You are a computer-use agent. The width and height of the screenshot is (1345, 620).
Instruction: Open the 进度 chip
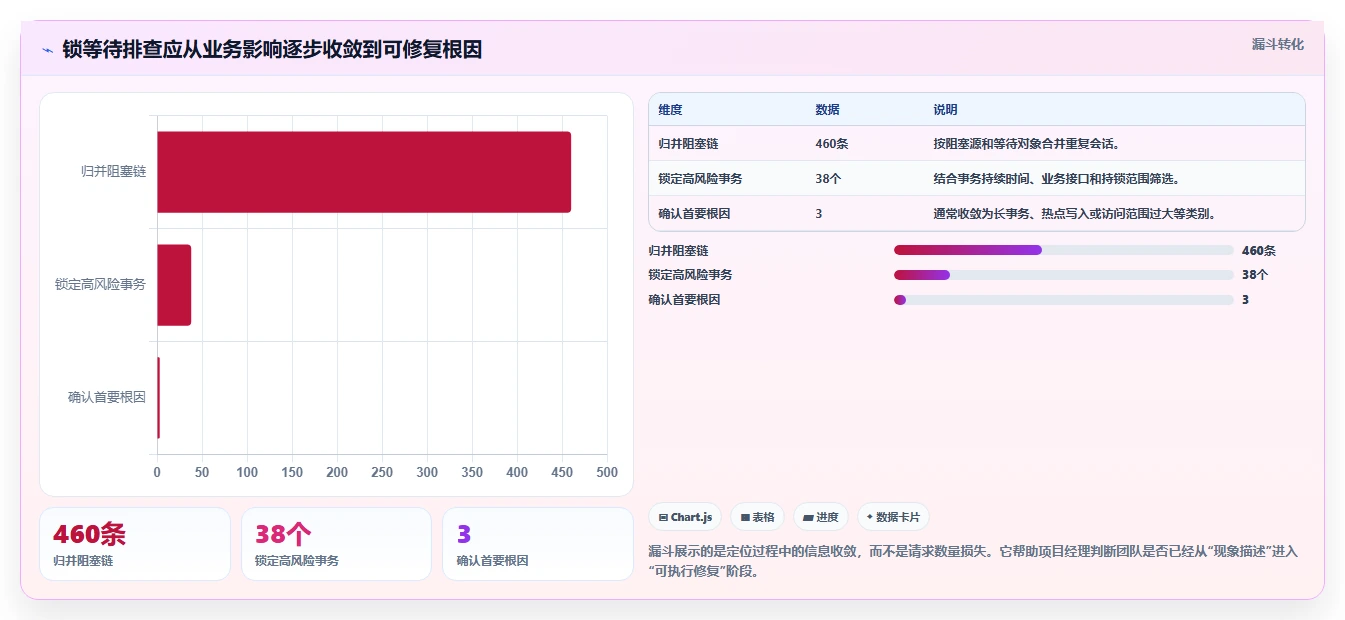821,517
